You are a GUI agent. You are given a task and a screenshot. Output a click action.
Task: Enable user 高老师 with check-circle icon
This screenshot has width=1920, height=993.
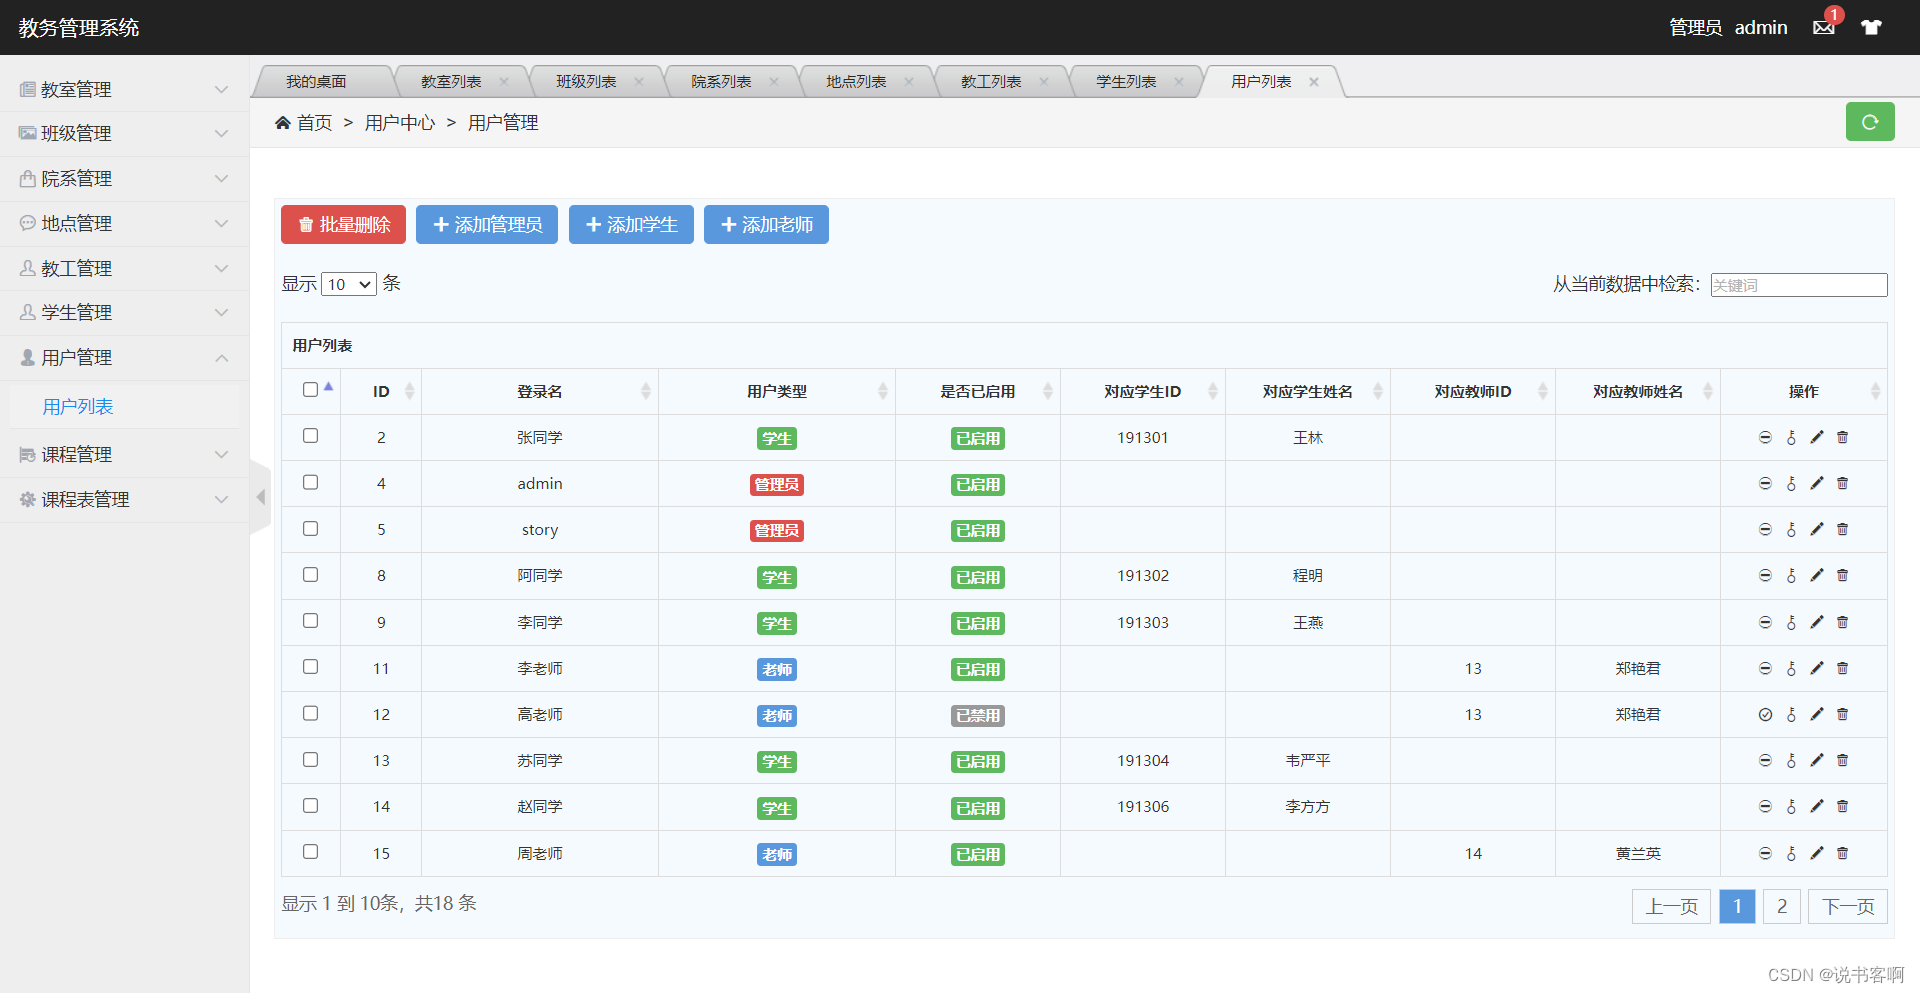click(x=1765, y=714)
